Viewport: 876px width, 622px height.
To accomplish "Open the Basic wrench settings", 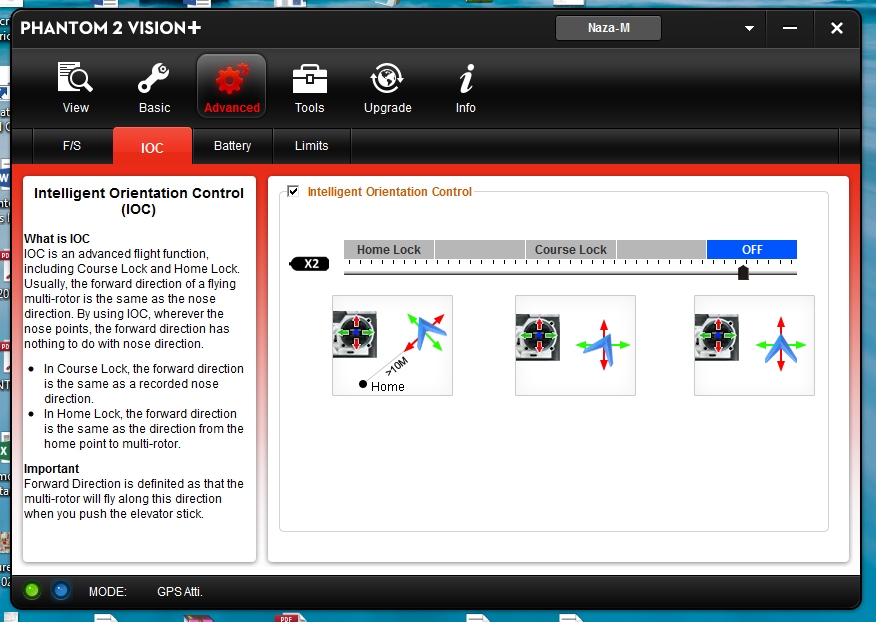I will pyautogui.click(x=154, y=87).
